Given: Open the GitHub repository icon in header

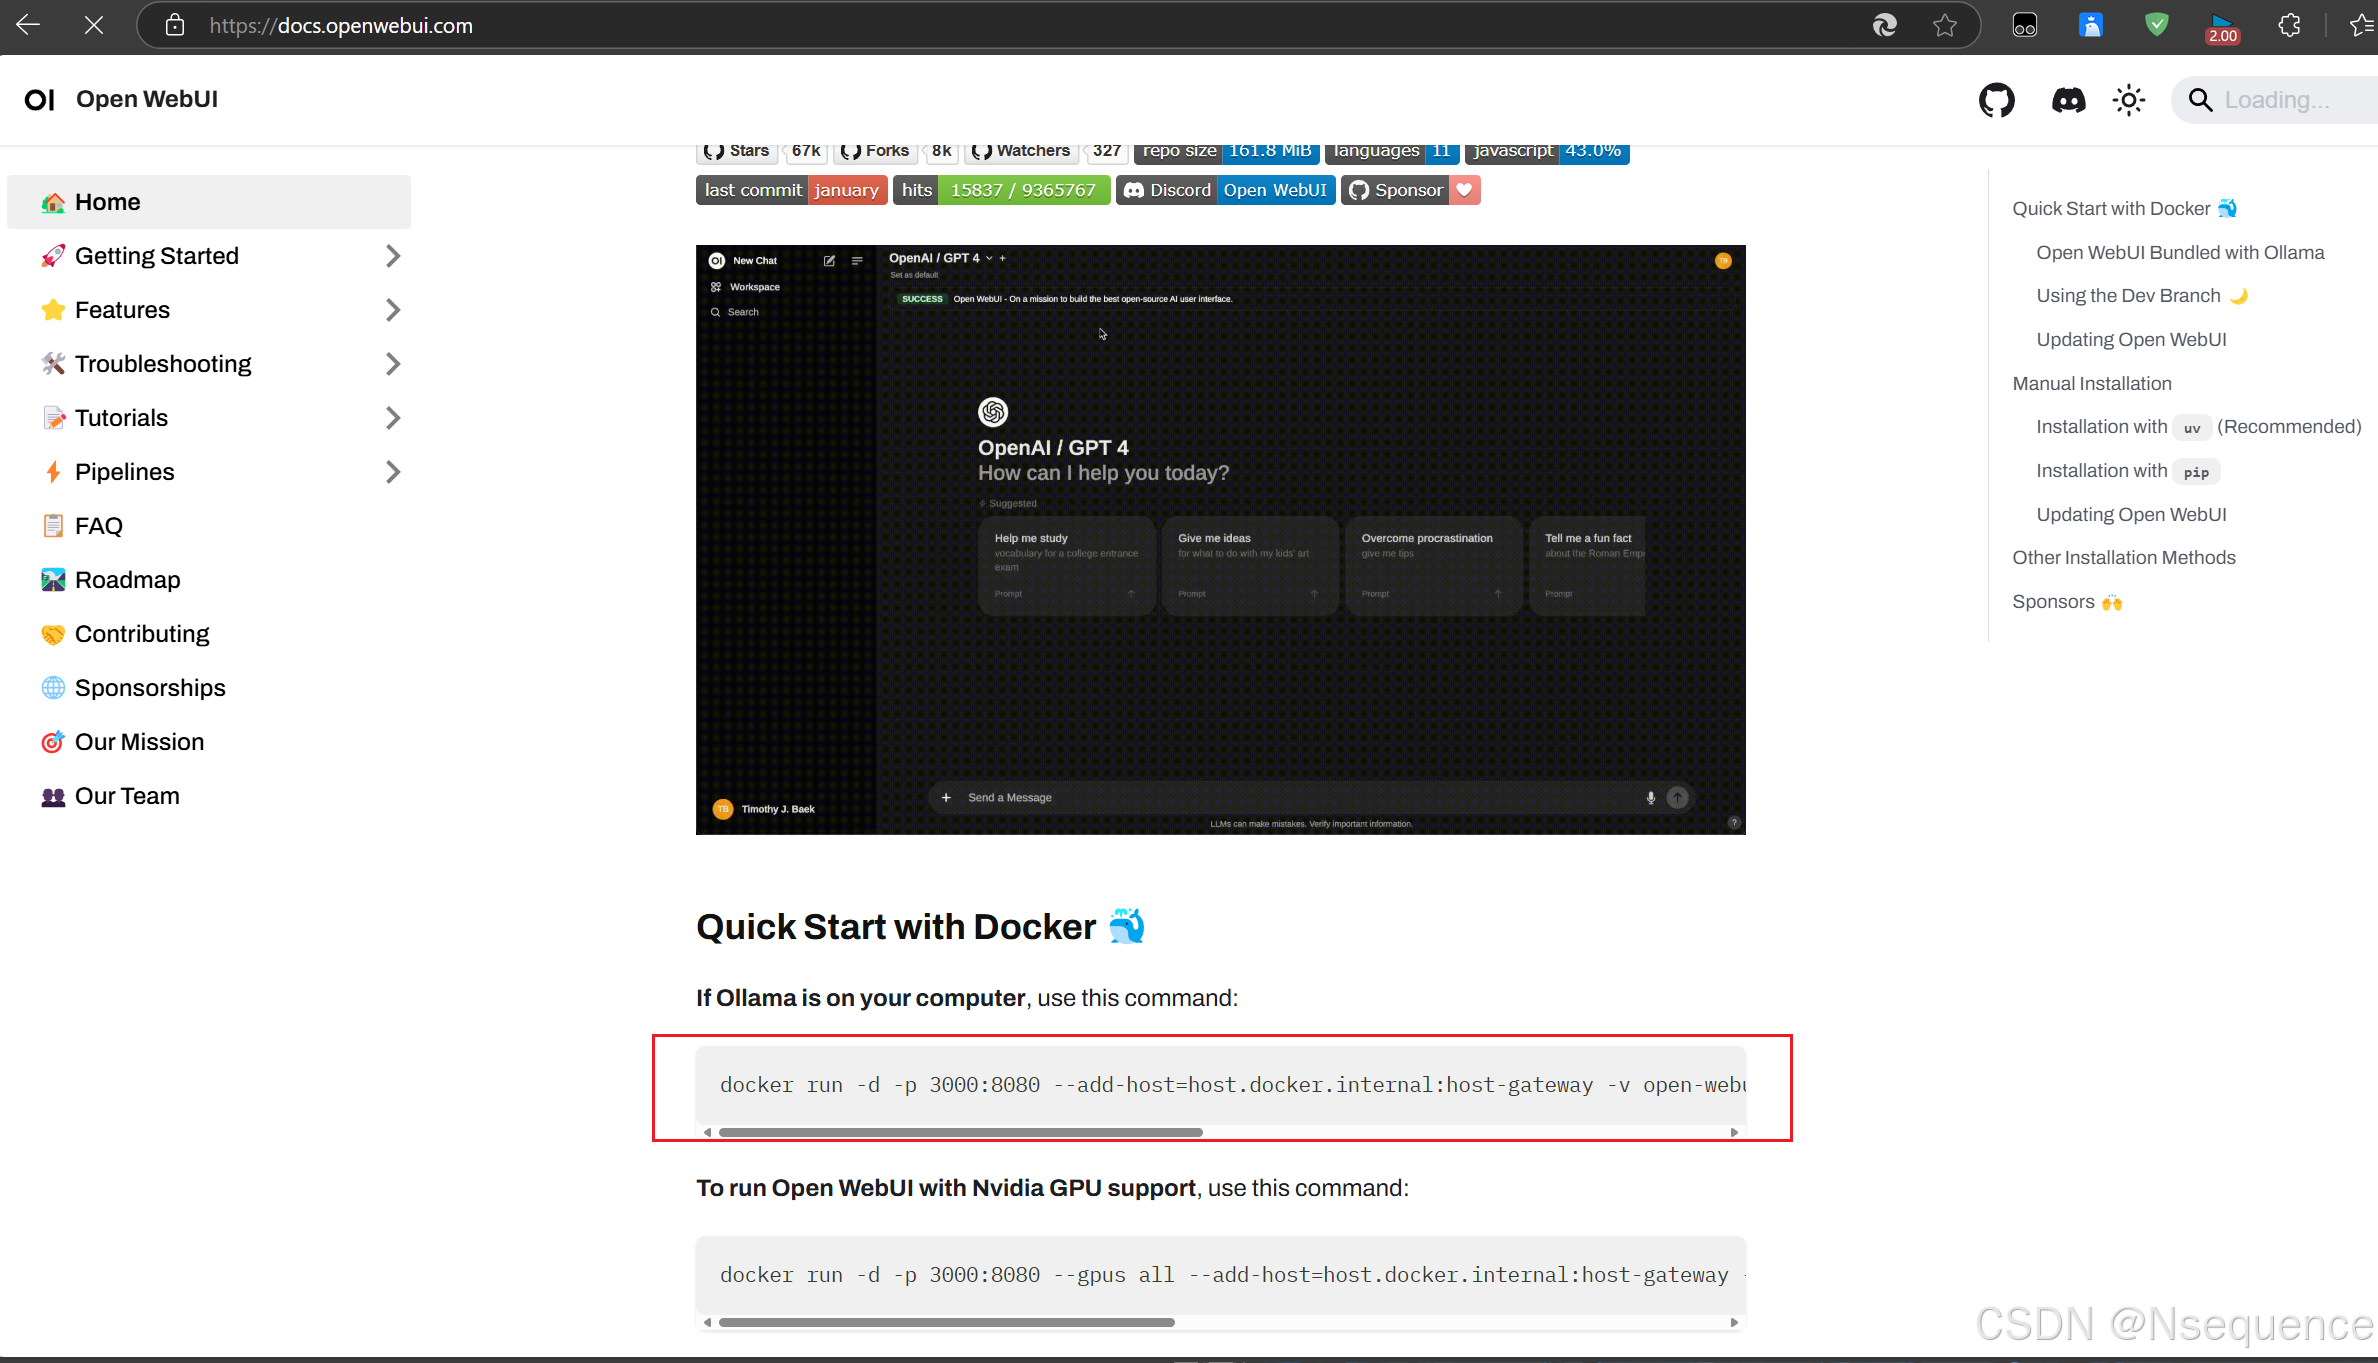Looking at the screenshot, I should (1996, 100).
